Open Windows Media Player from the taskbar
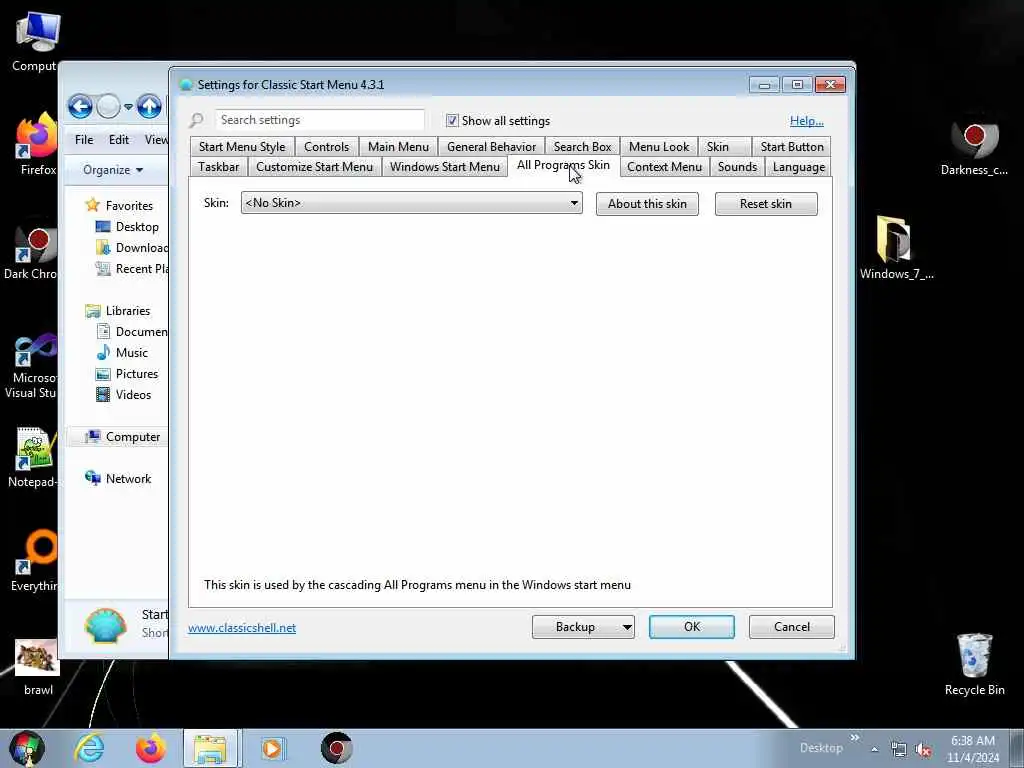This screenshot has height=768, width=1024. (272, 748)
